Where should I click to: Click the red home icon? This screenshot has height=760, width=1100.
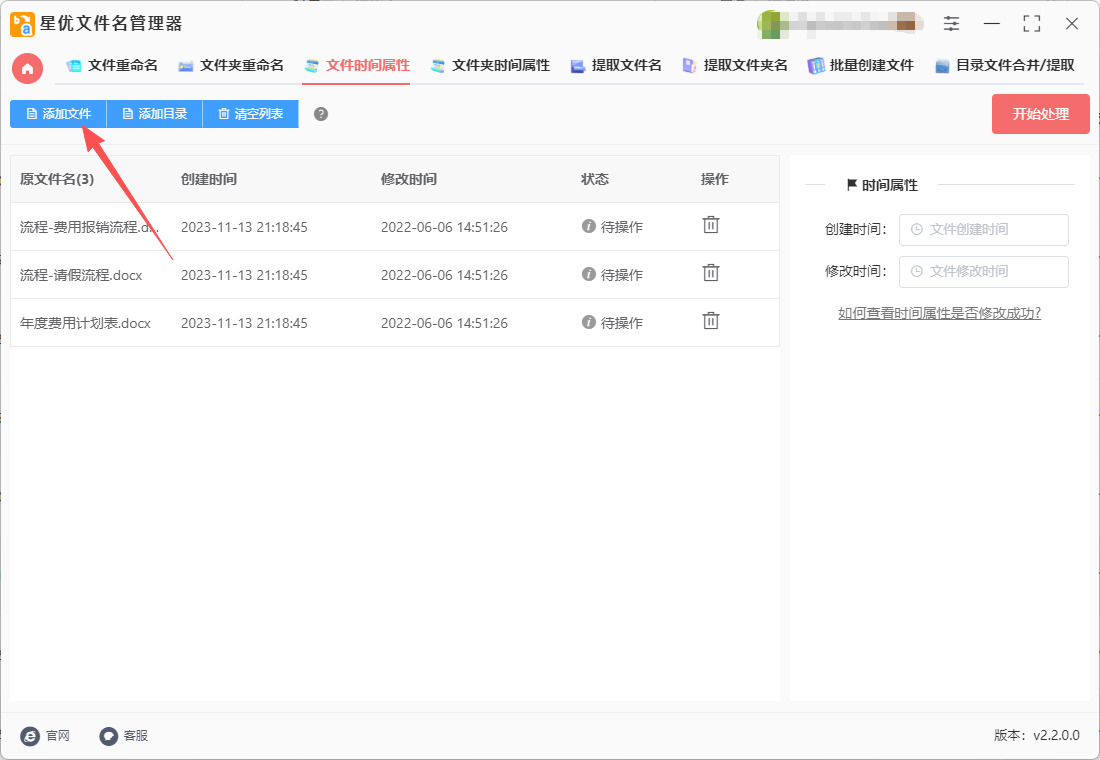click(x=28, y=68)
